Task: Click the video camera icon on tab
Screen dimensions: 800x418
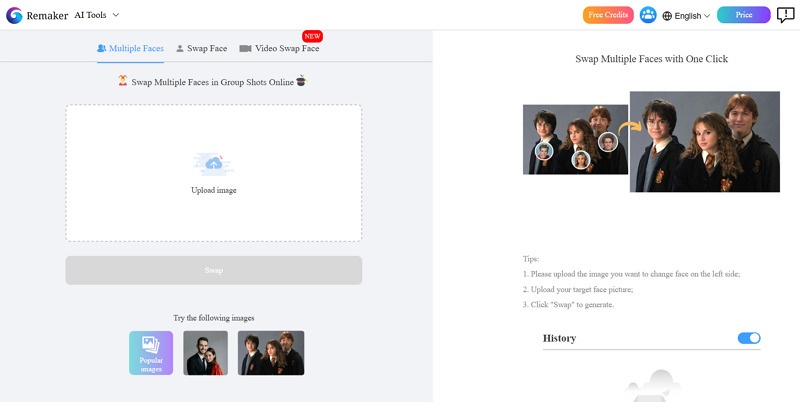Action: (x=245, y=48)
